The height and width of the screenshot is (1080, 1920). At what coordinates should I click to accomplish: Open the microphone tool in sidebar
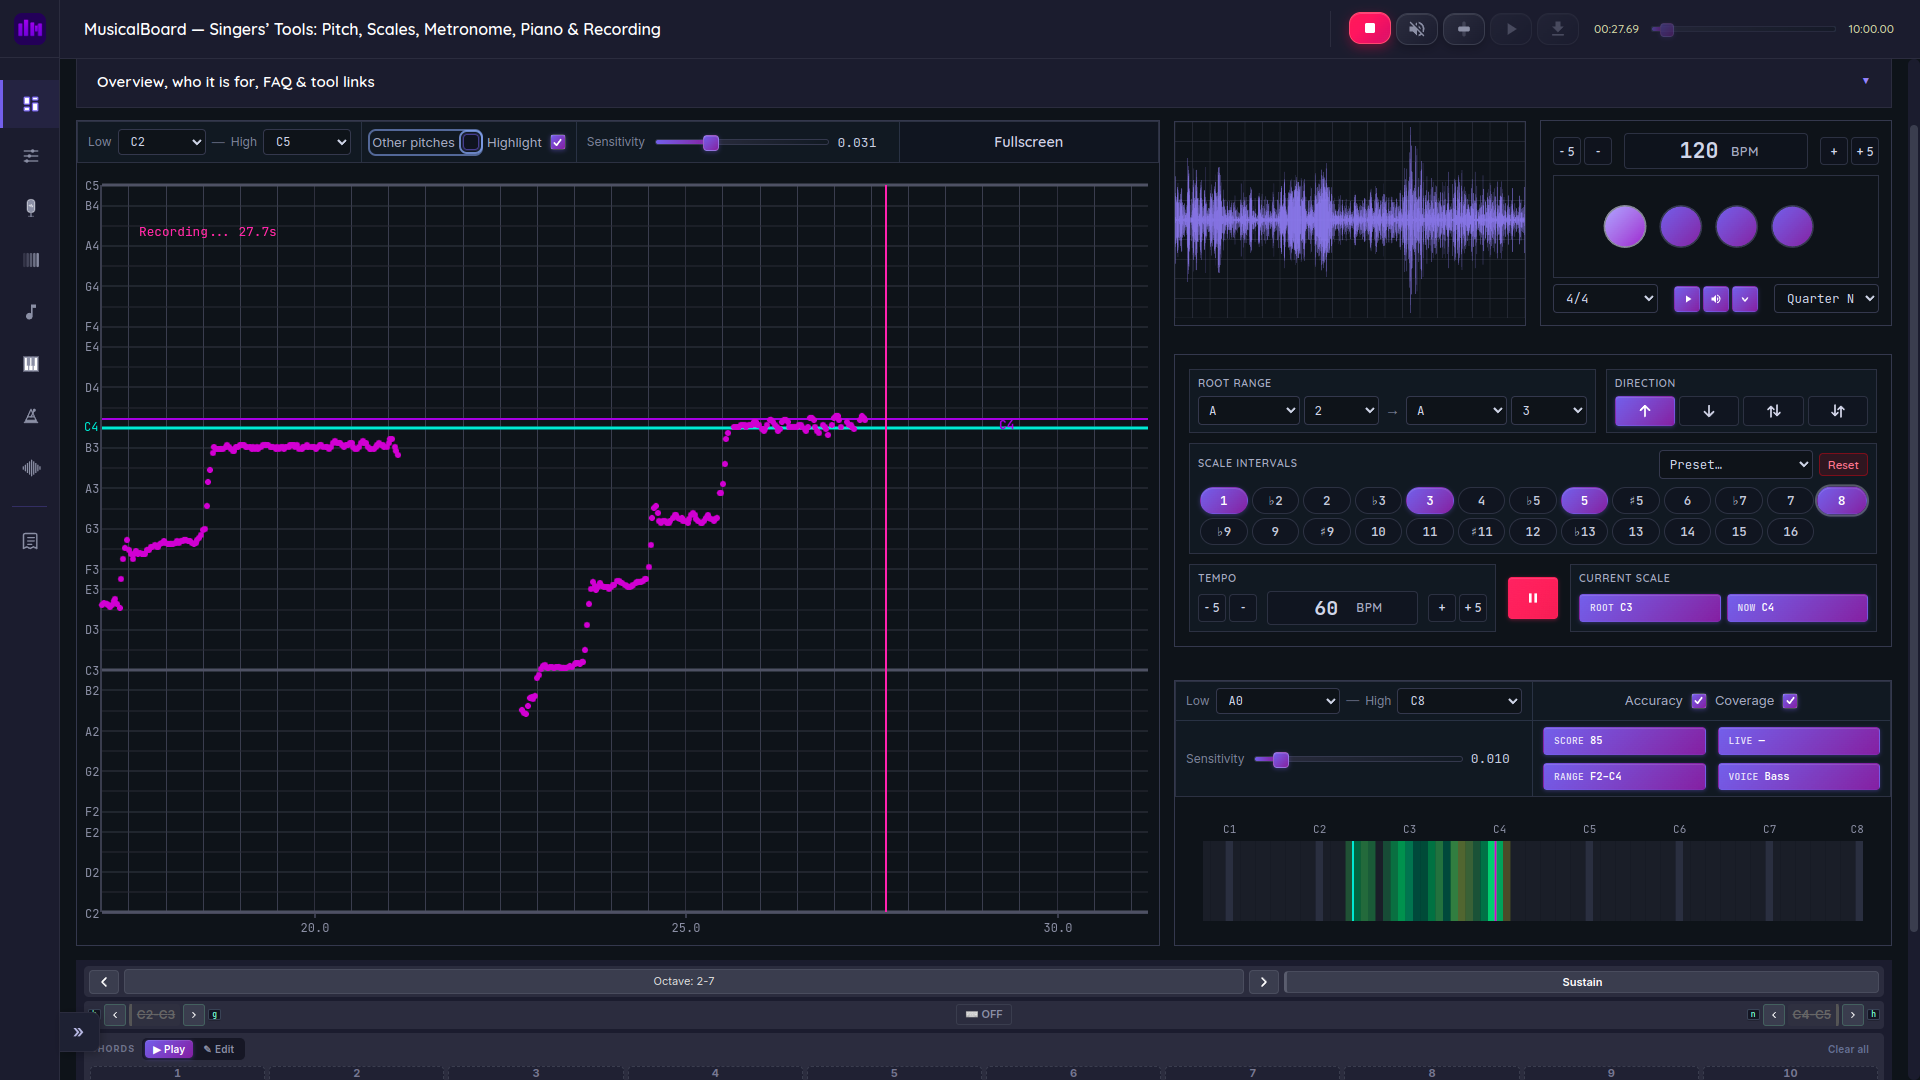tap(31, 207)
